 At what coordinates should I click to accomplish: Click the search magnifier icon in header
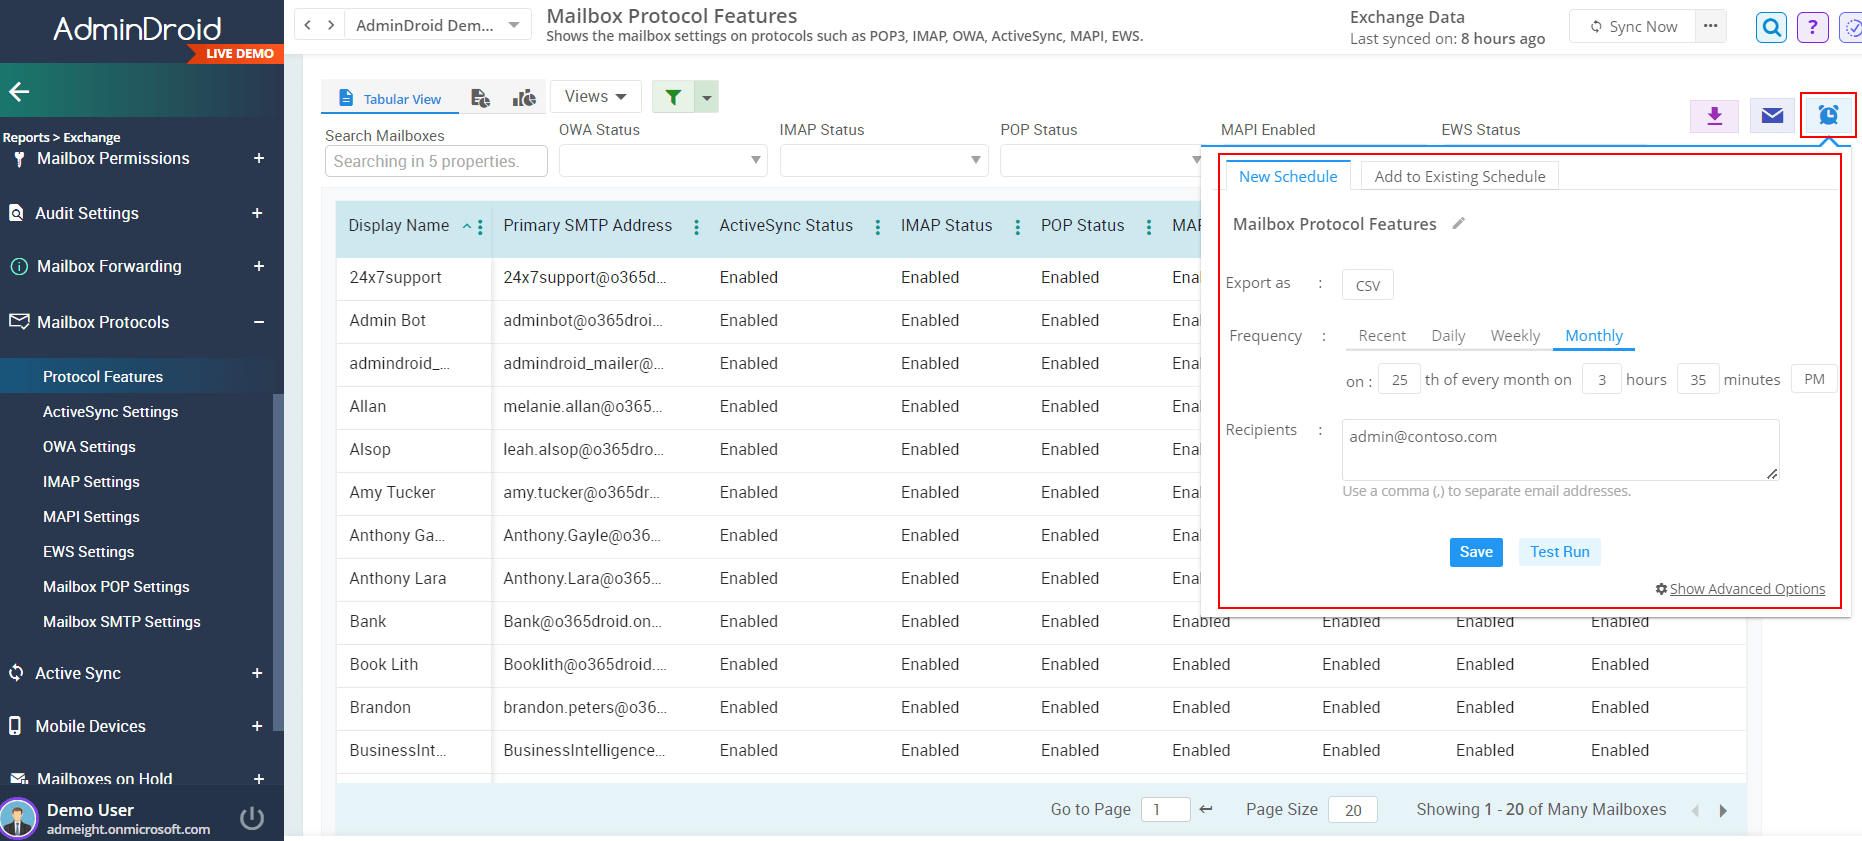(1771, 27)
